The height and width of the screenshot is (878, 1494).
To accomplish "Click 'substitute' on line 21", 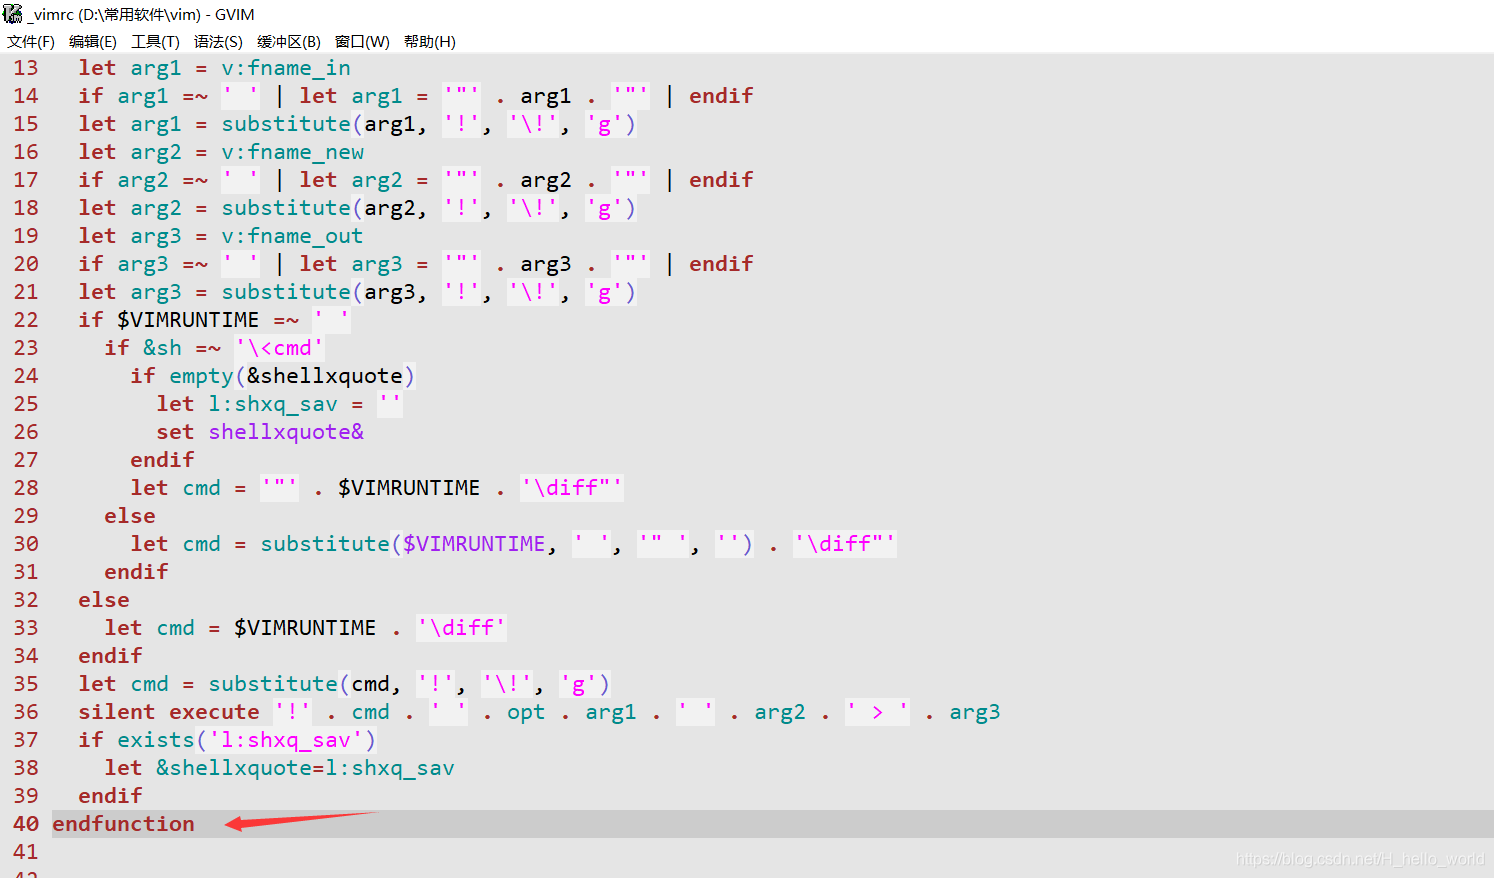I will tap(286, 292).
